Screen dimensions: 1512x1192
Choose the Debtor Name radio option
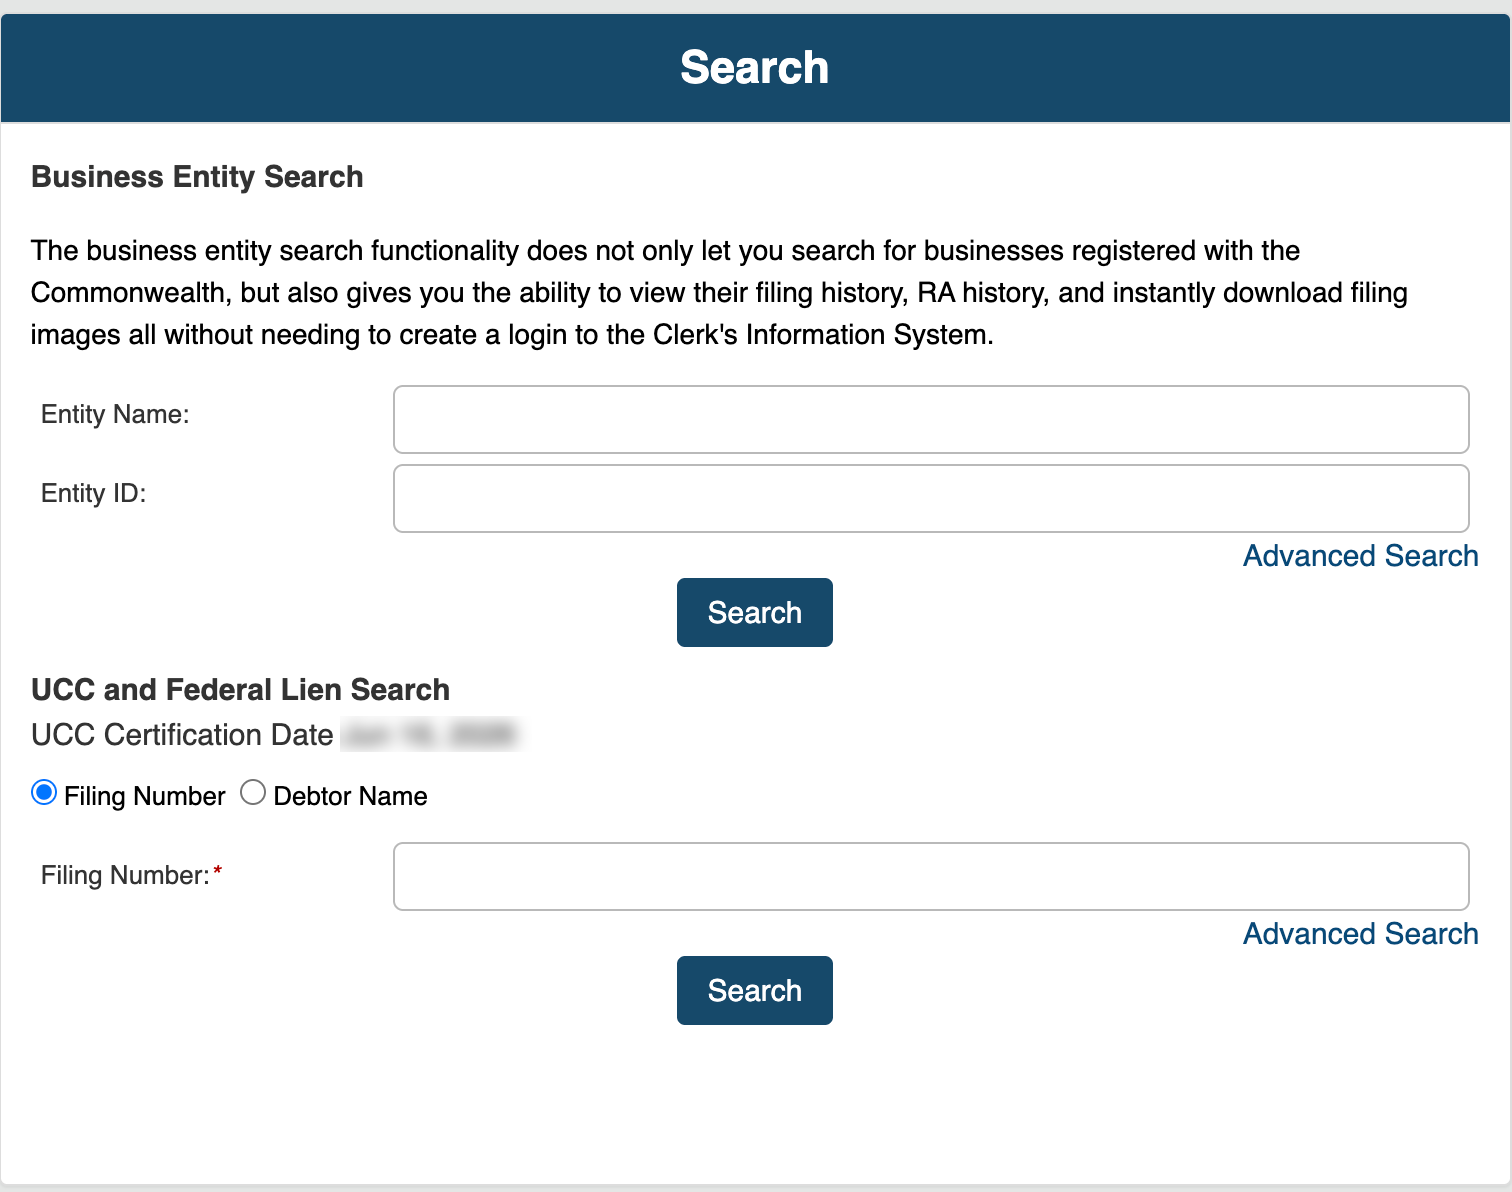[x=253, y=793]
